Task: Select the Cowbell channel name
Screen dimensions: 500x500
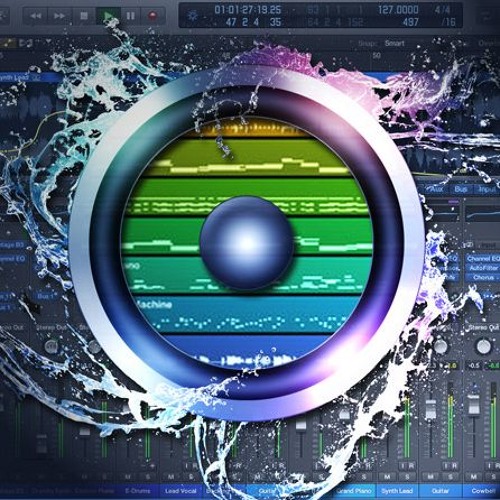Action: tap(483, 491)
